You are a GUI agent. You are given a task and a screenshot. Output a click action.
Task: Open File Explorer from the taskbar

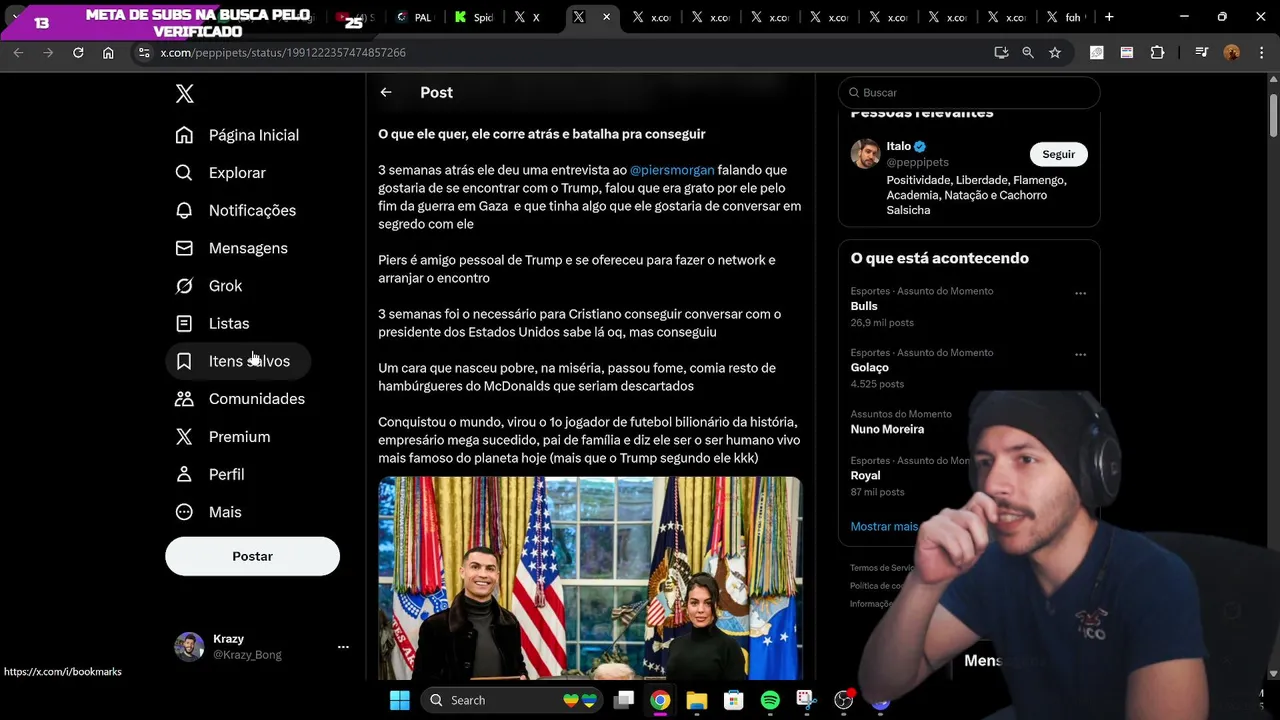pos(697,700)
